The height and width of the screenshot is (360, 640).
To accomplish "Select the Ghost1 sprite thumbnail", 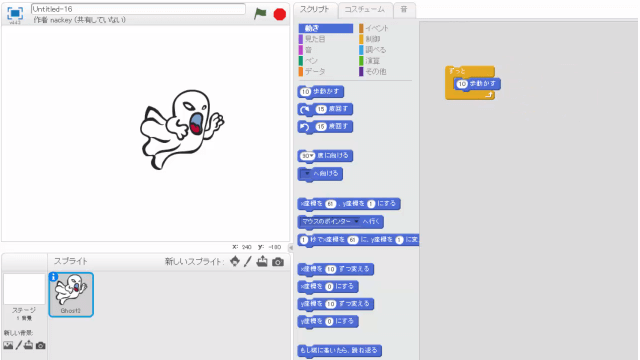I will (x=71, y=295).
